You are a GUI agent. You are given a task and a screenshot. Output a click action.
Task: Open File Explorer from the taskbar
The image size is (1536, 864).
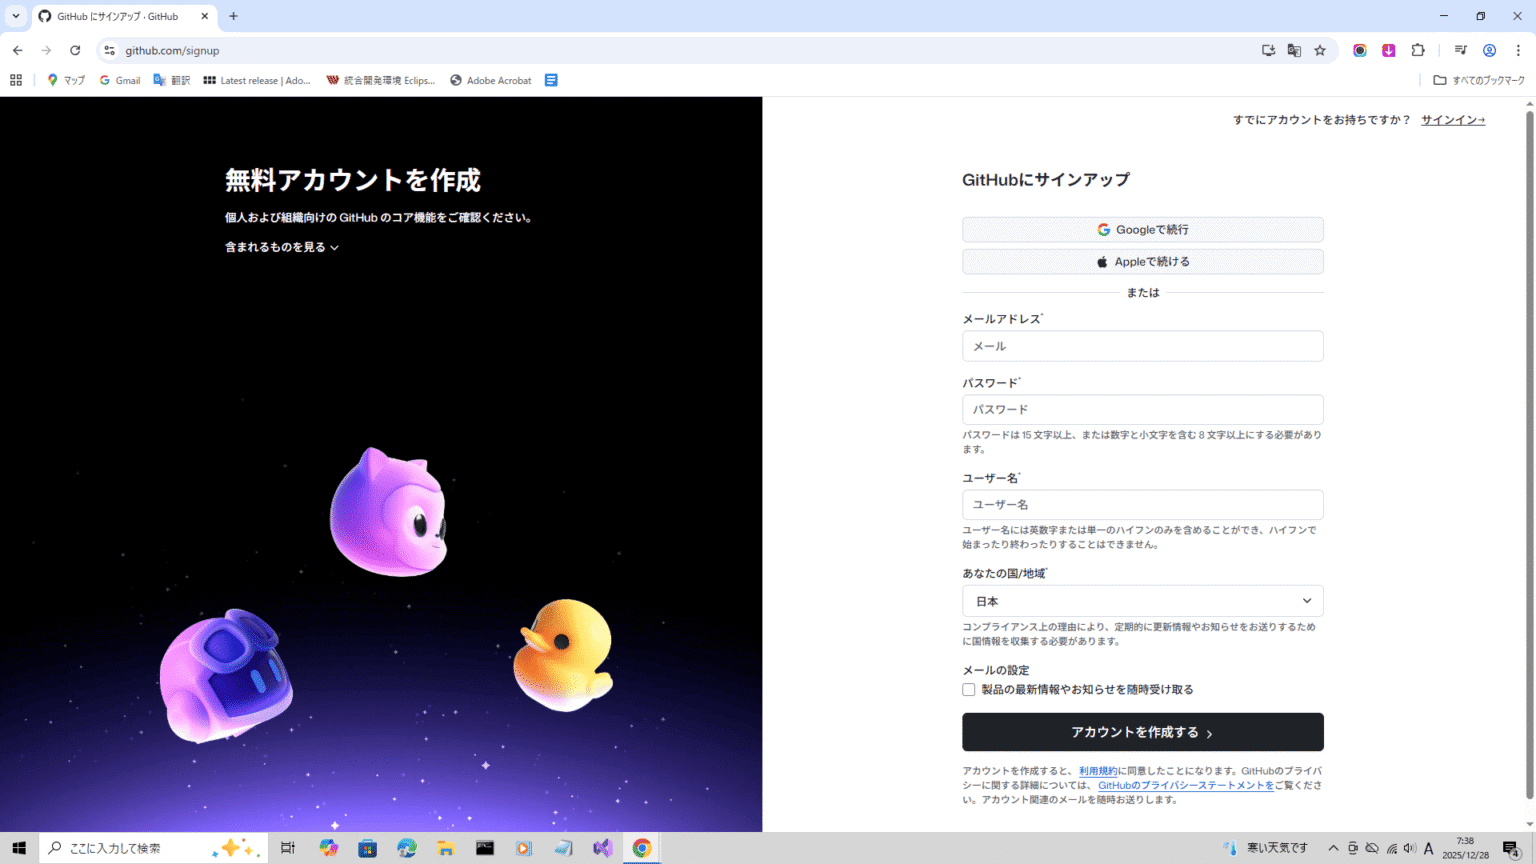[x=445, y=847]
